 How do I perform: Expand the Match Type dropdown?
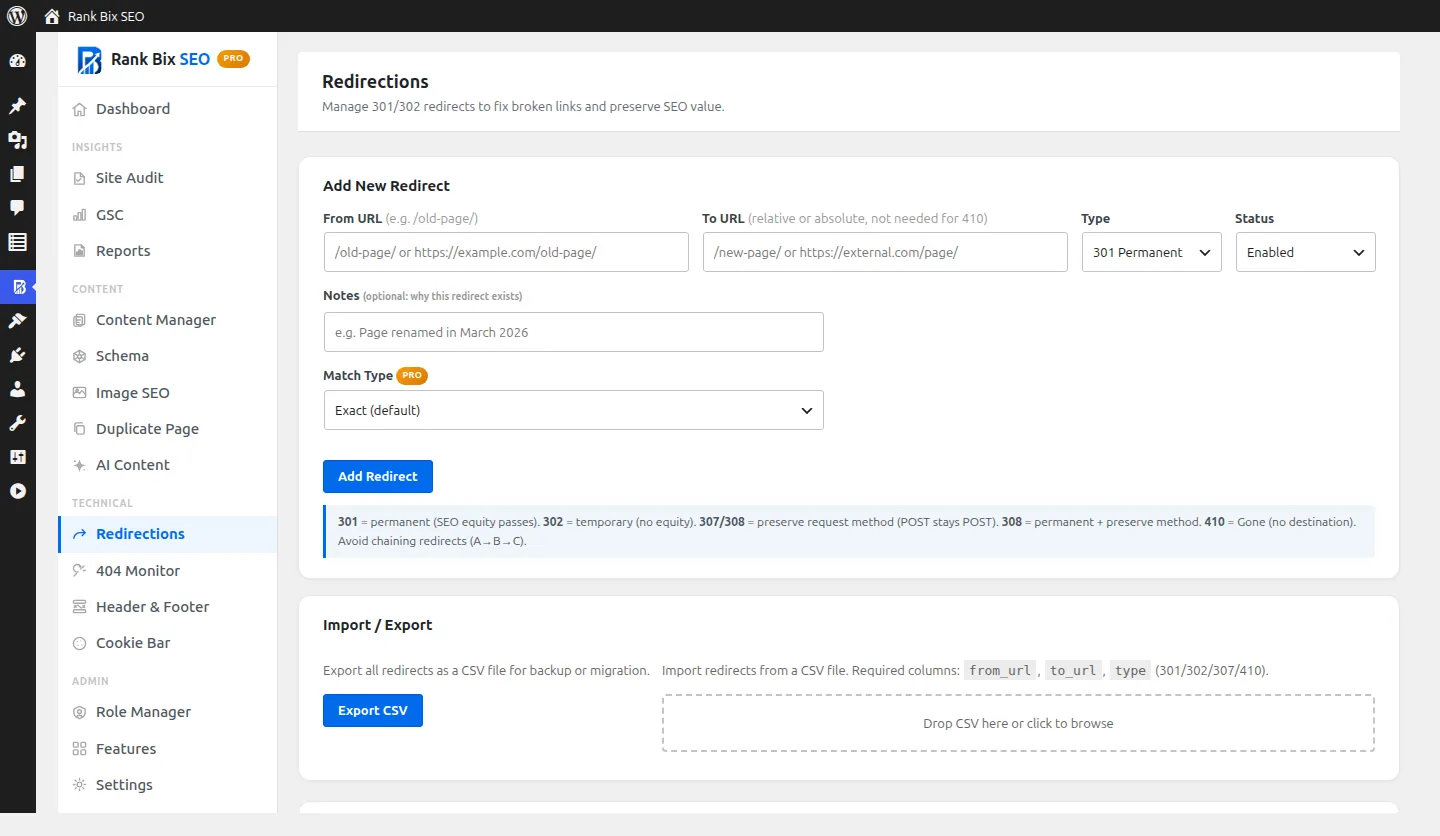tap(574, 410)
